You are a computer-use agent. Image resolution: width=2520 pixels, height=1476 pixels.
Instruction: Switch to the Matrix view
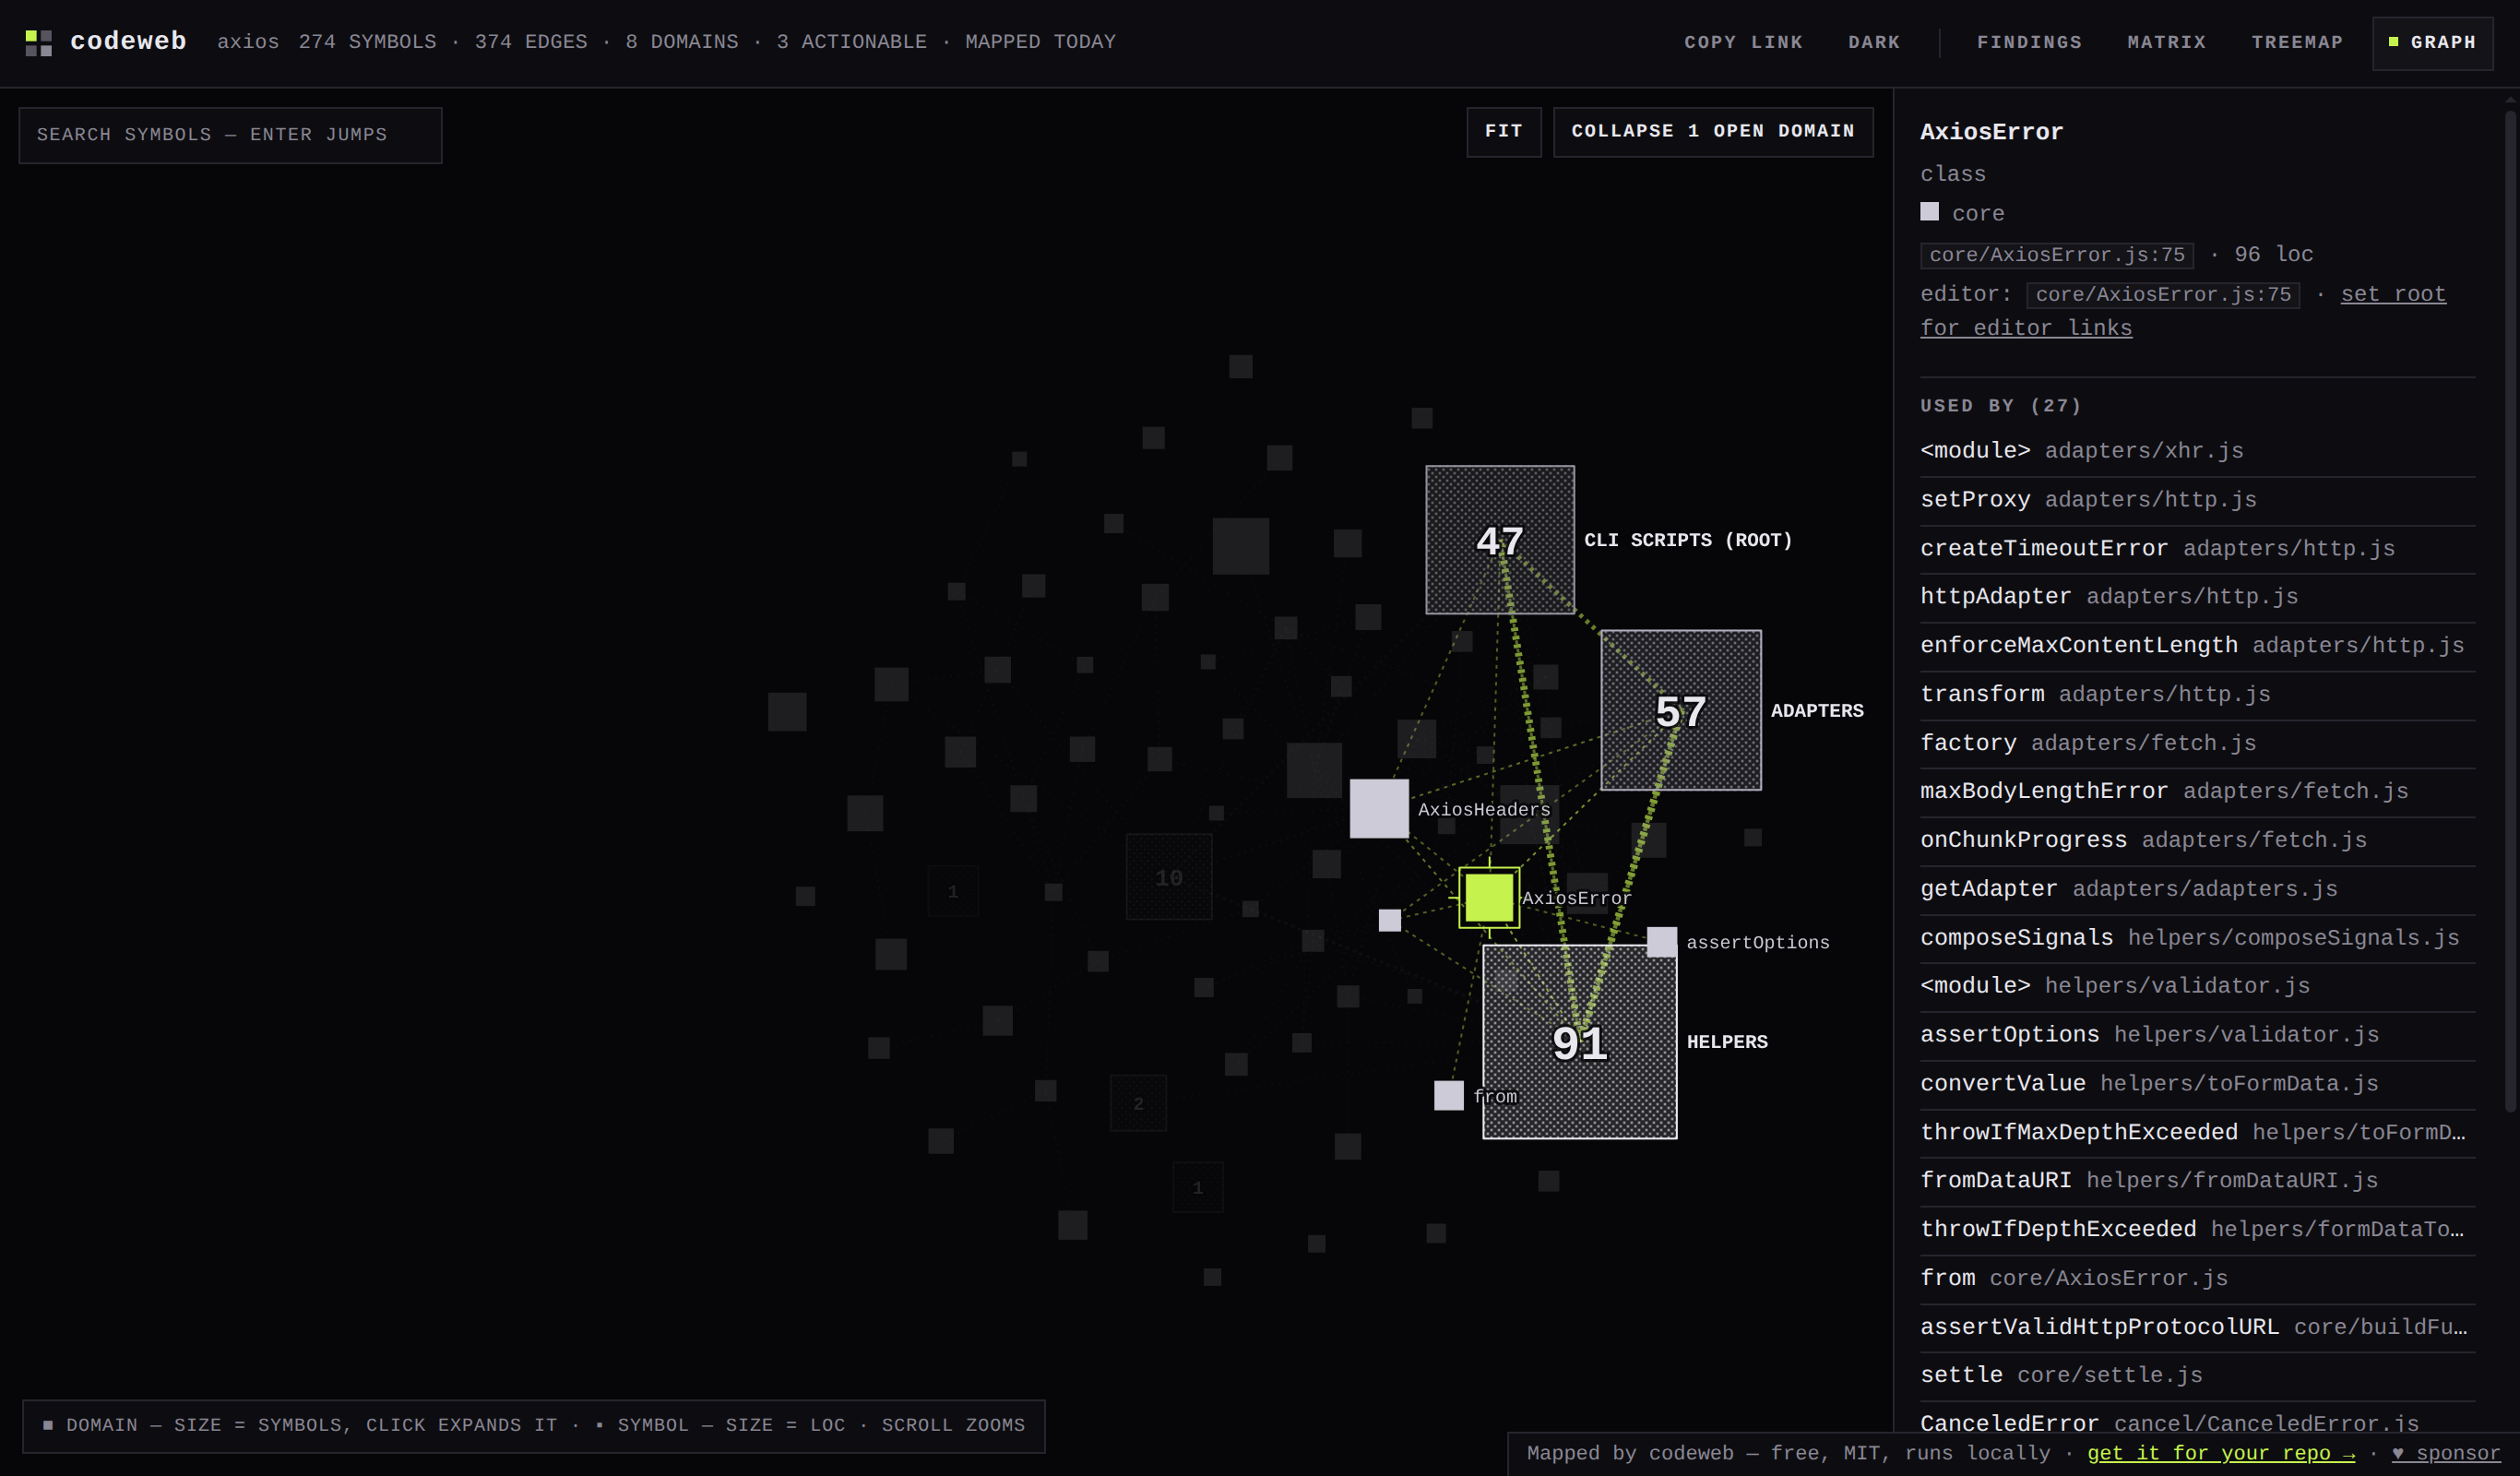pyautogui.click(x=2166, y=42)
